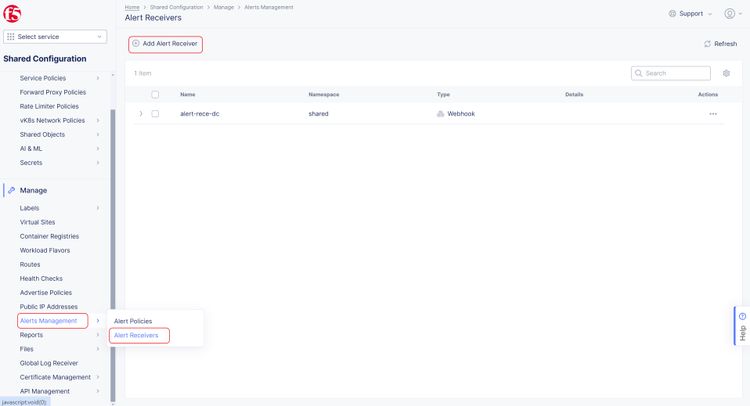This screenshot has height=406, width=750.
Task: Open Virtual Sites in sidebar
Action: click(x=37, y=222)
